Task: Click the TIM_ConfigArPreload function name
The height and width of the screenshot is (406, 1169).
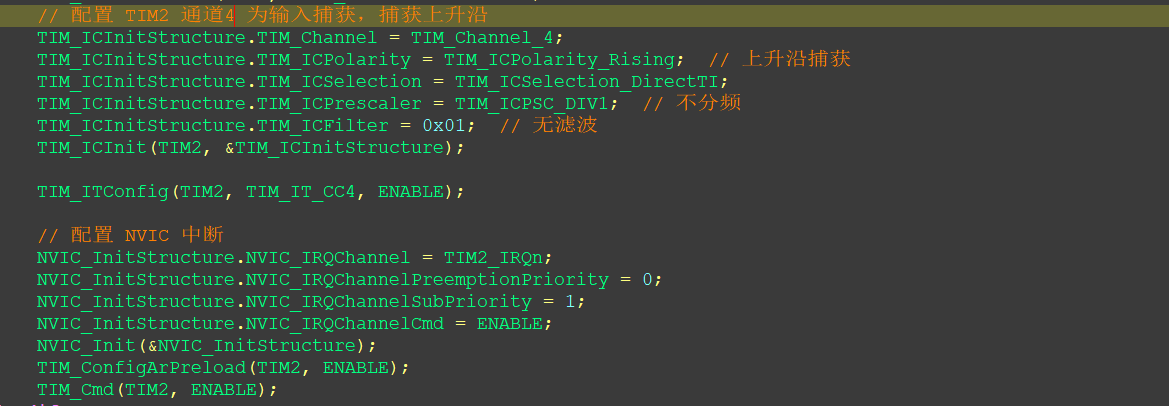Action: [x=142, y=367]
